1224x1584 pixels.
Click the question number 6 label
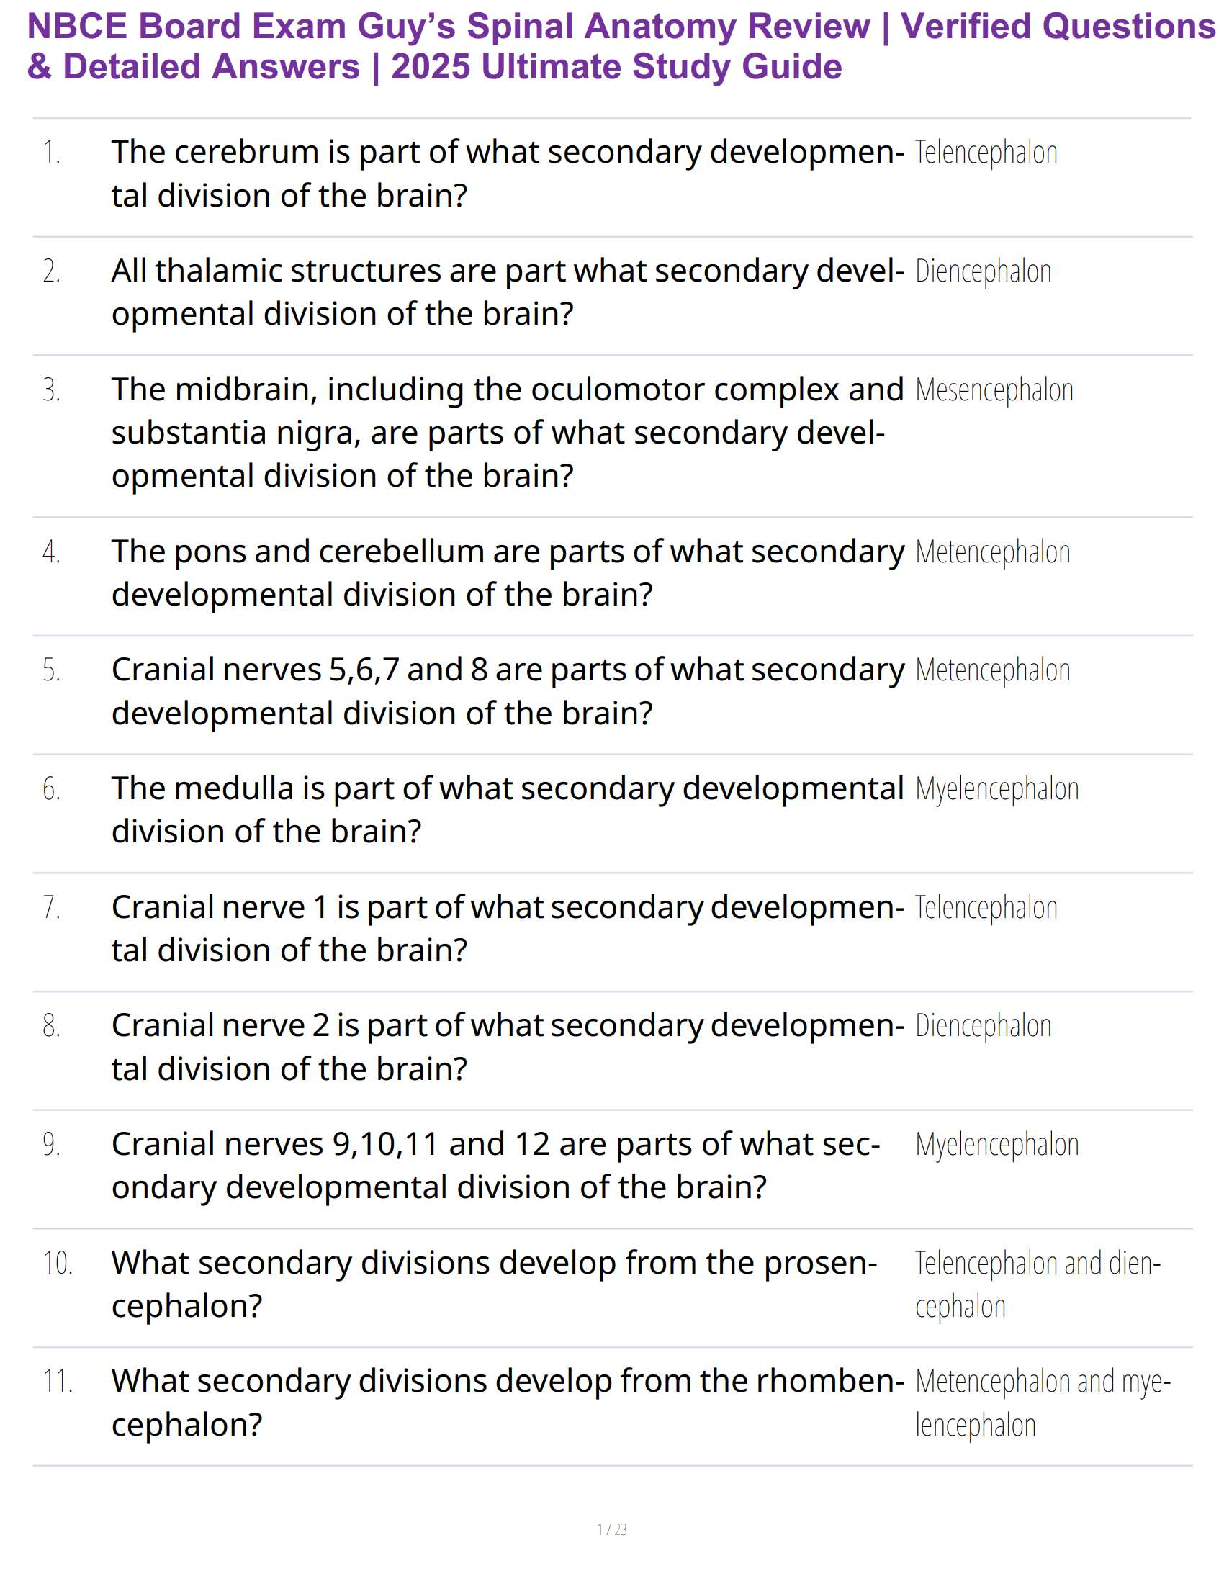coord(51,789)
